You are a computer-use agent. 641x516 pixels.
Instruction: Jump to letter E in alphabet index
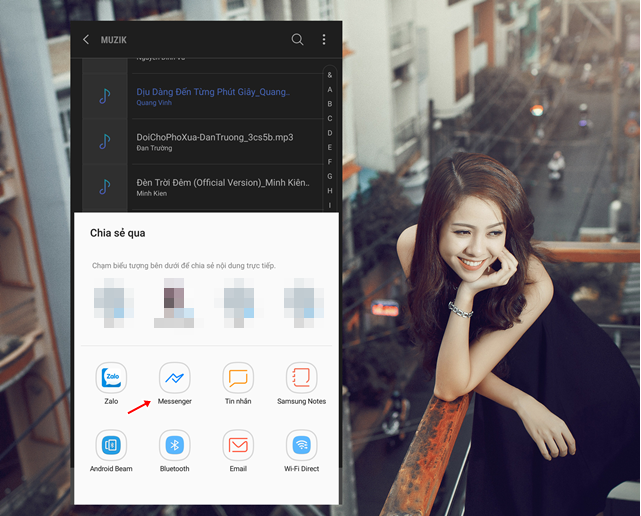pos(330,147)
